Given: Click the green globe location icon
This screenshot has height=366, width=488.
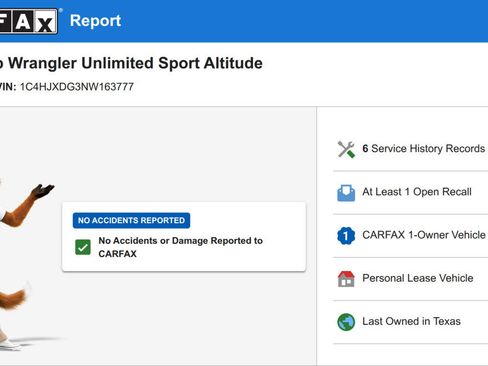Looking at the screenshot, I should 346,322.
